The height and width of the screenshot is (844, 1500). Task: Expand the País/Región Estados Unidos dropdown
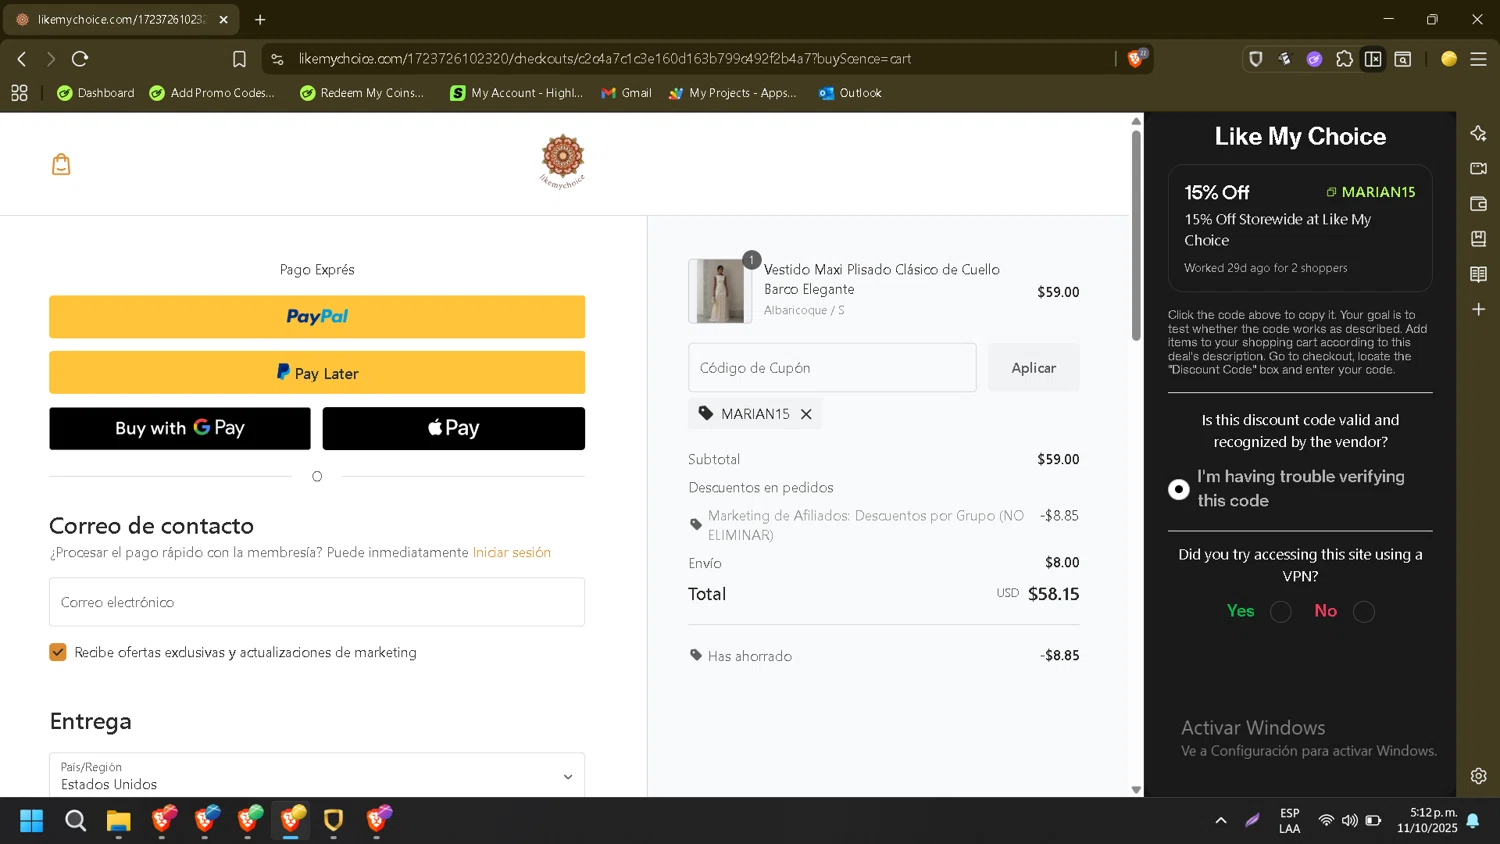317,775
